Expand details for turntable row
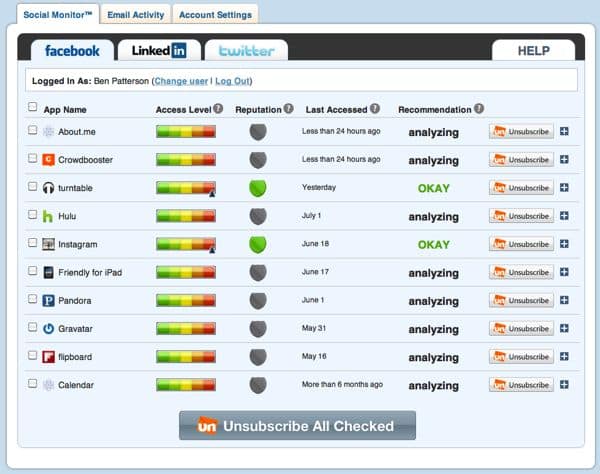600x474 pixels. [x=564, y=187]
